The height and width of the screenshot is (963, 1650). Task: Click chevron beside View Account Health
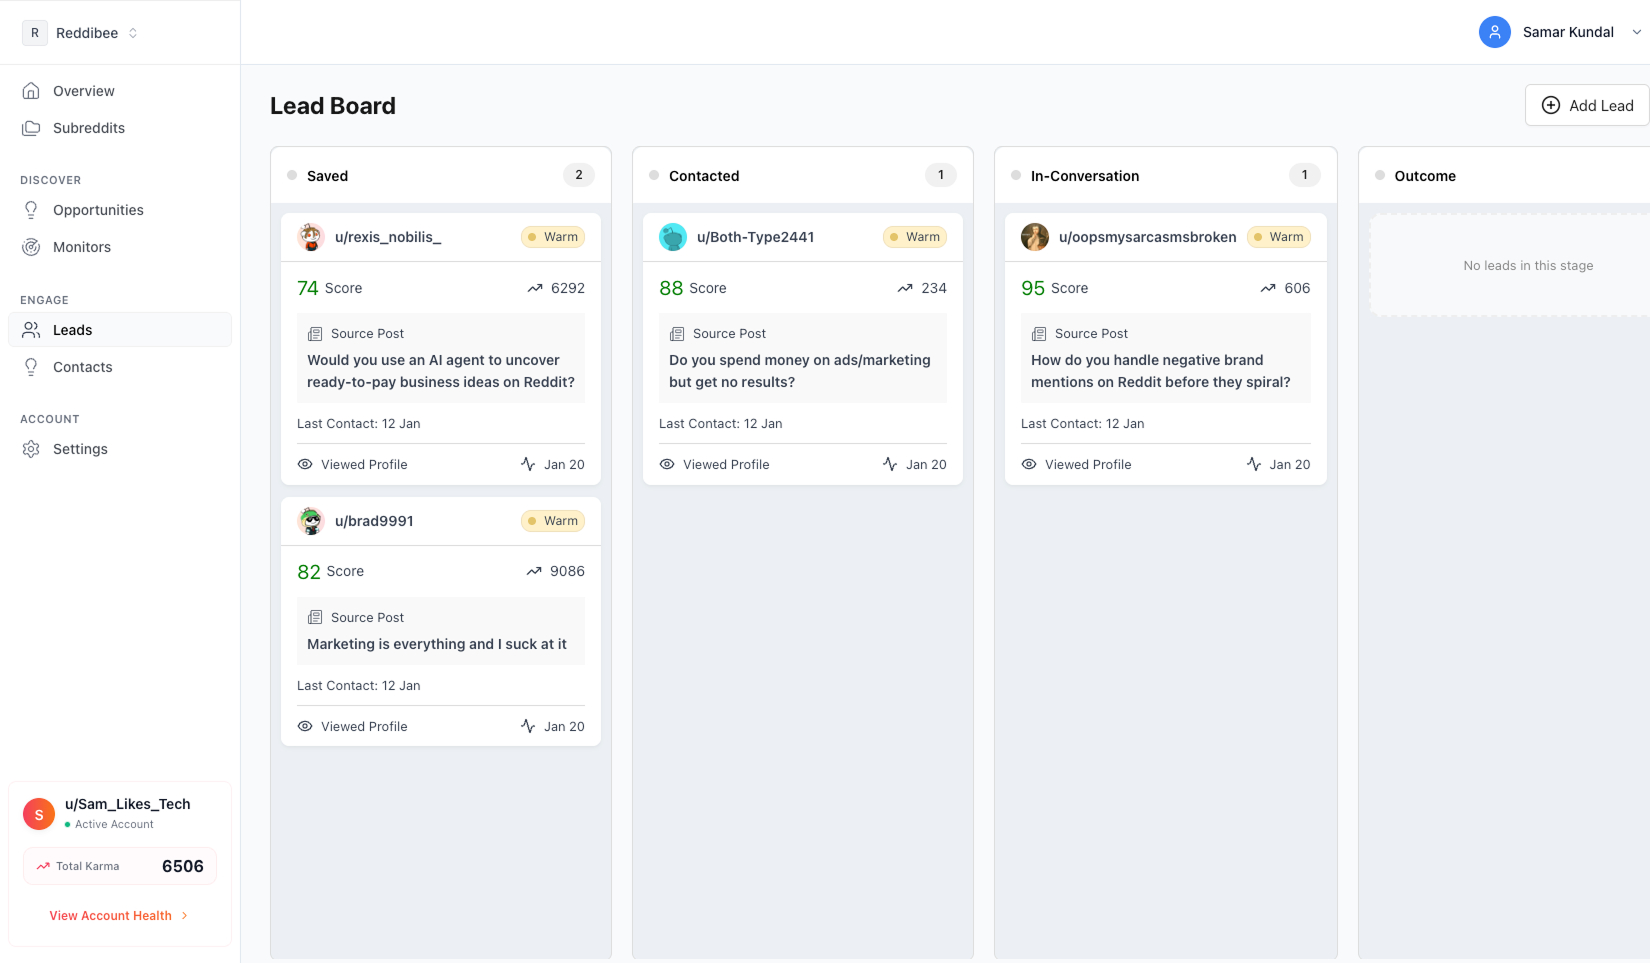185,916
